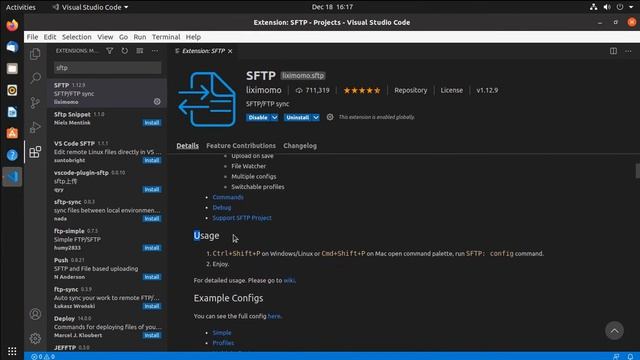Viewport: 640px width, 360px height.
Task: Clear extensions search results icon
Action: [140, 51]
